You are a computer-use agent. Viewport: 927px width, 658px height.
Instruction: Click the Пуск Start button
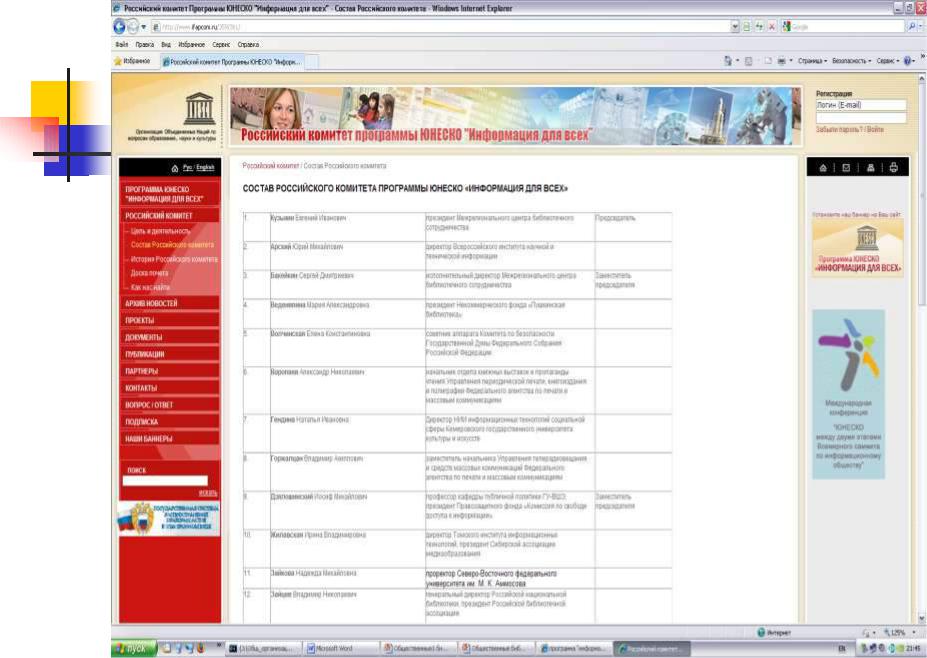[x=134, y=649]
